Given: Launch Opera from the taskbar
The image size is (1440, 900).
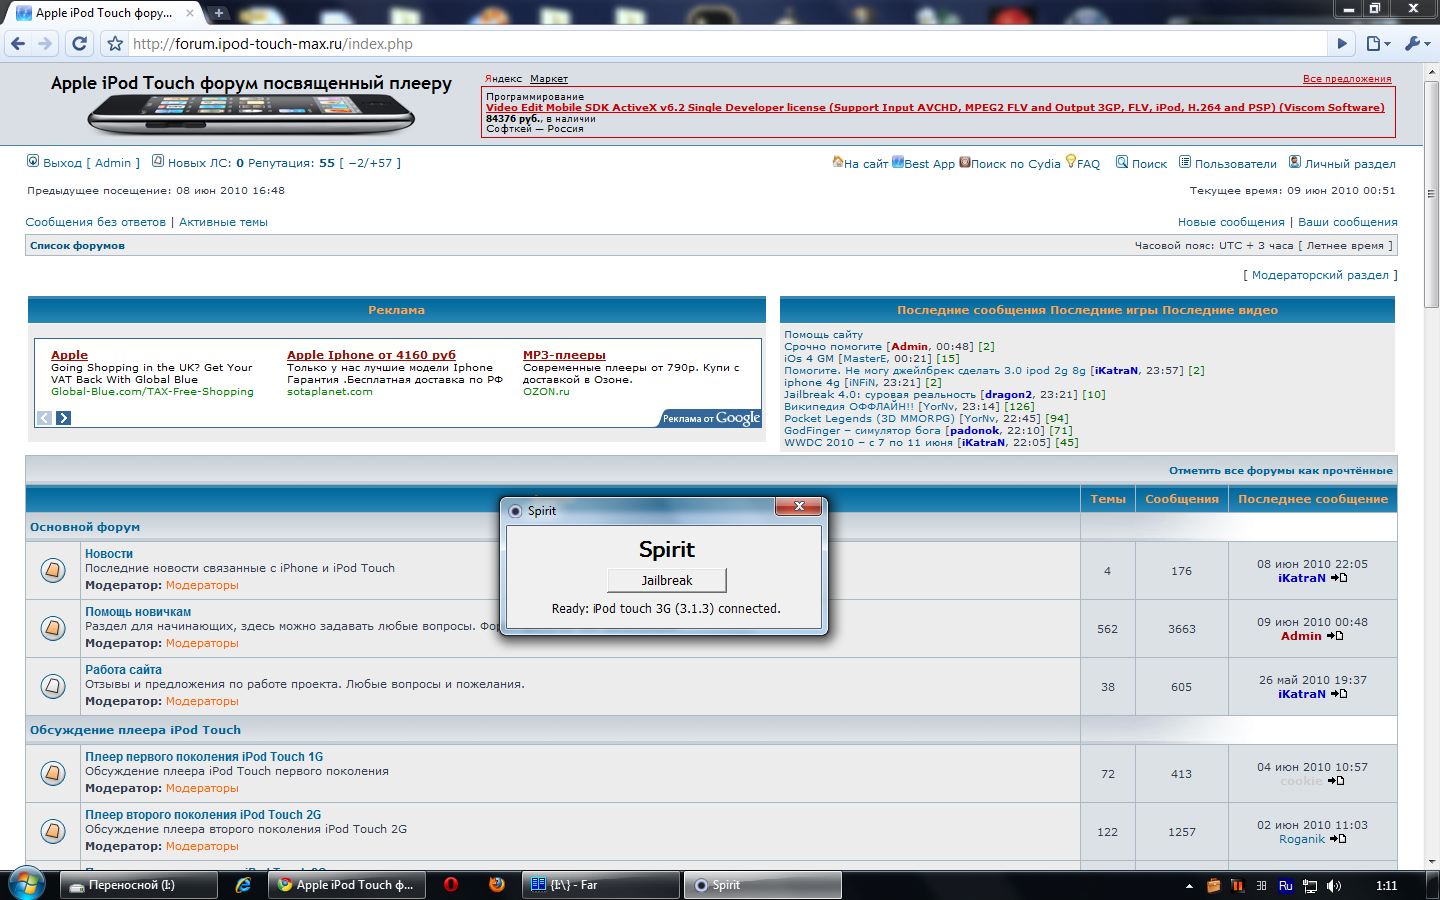Looking at the screenshot, I should tap(451, 885).
